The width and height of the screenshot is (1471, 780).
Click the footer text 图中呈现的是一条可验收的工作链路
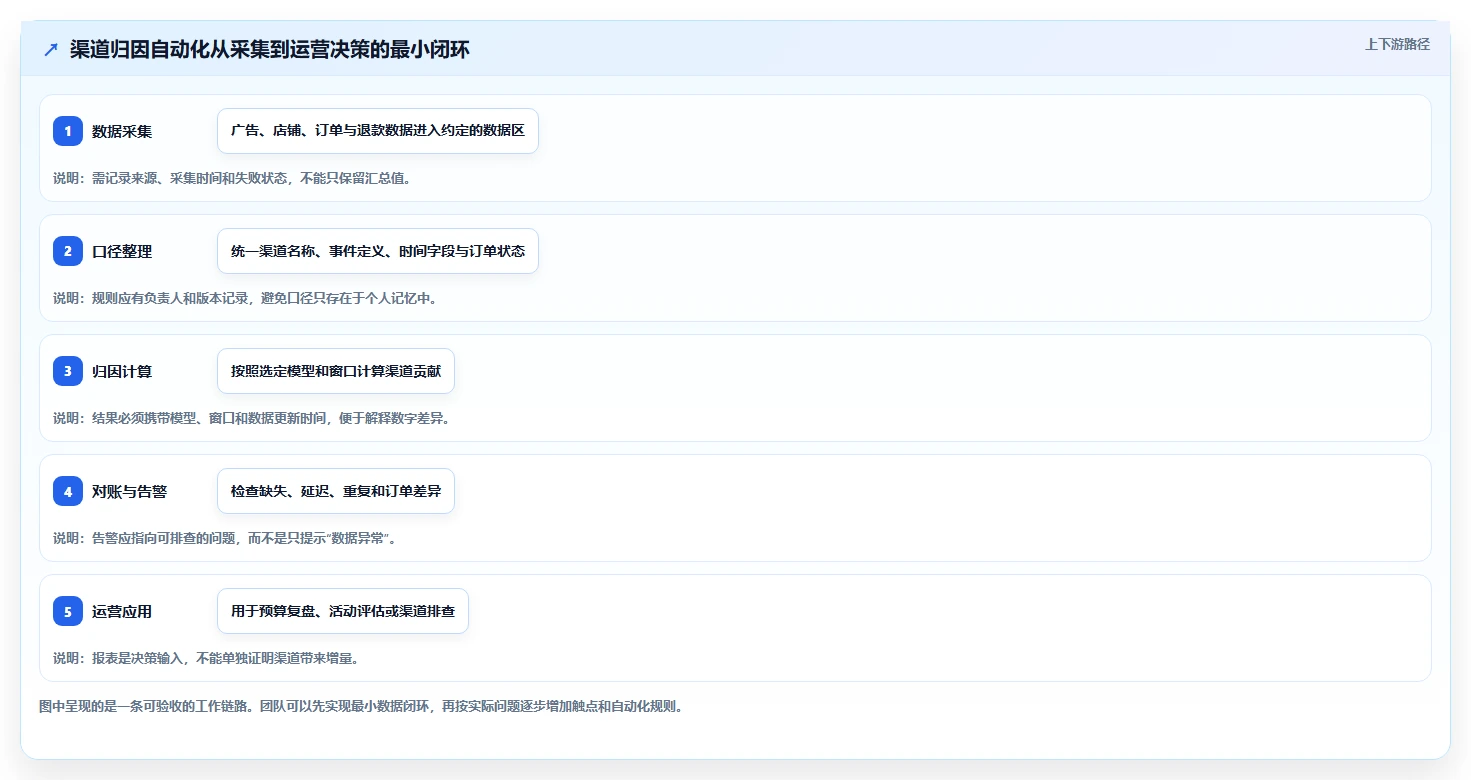point(361,706)
